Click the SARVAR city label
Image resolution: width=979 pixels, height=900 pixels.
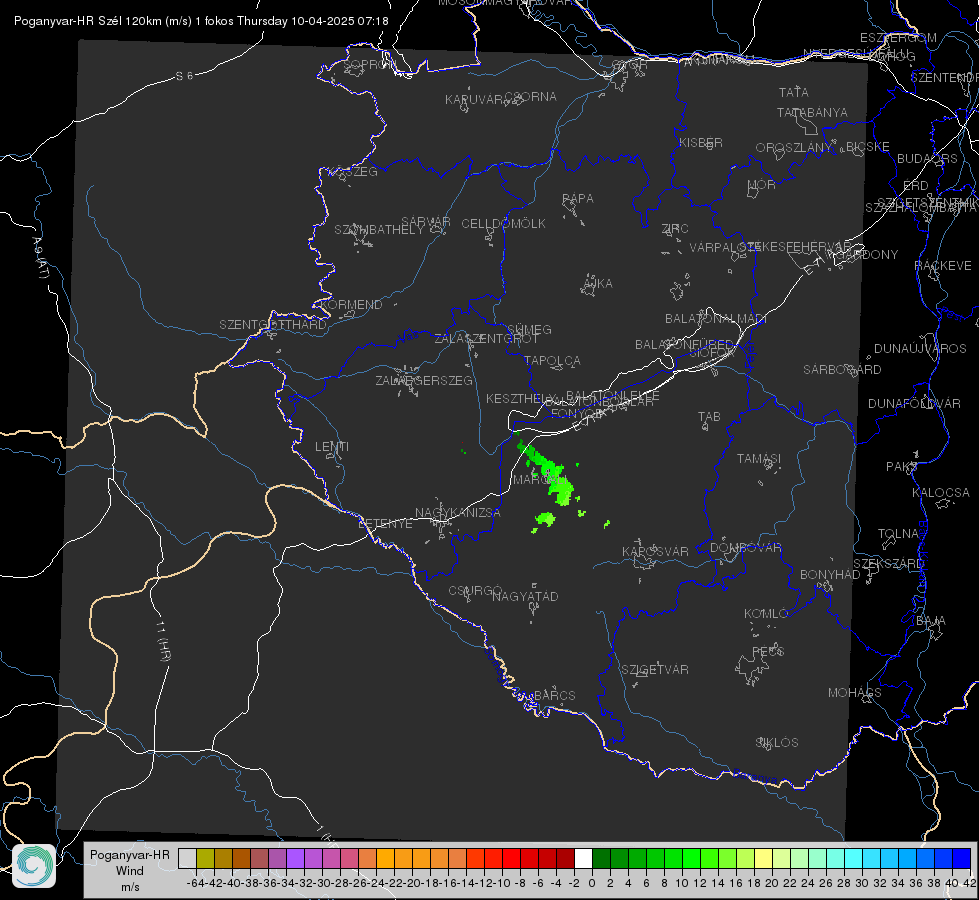click(x=426, y=222)
